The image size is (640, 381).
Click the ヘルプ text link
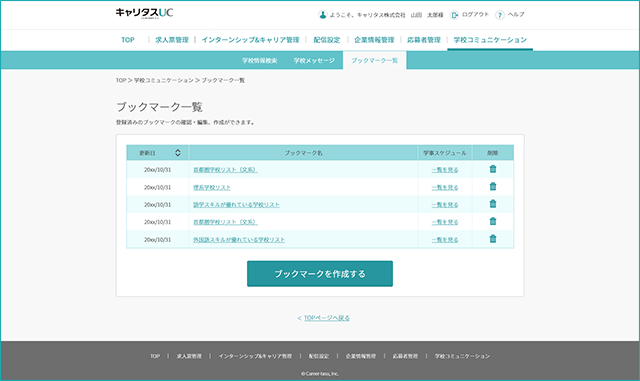(x=516, y=15)
